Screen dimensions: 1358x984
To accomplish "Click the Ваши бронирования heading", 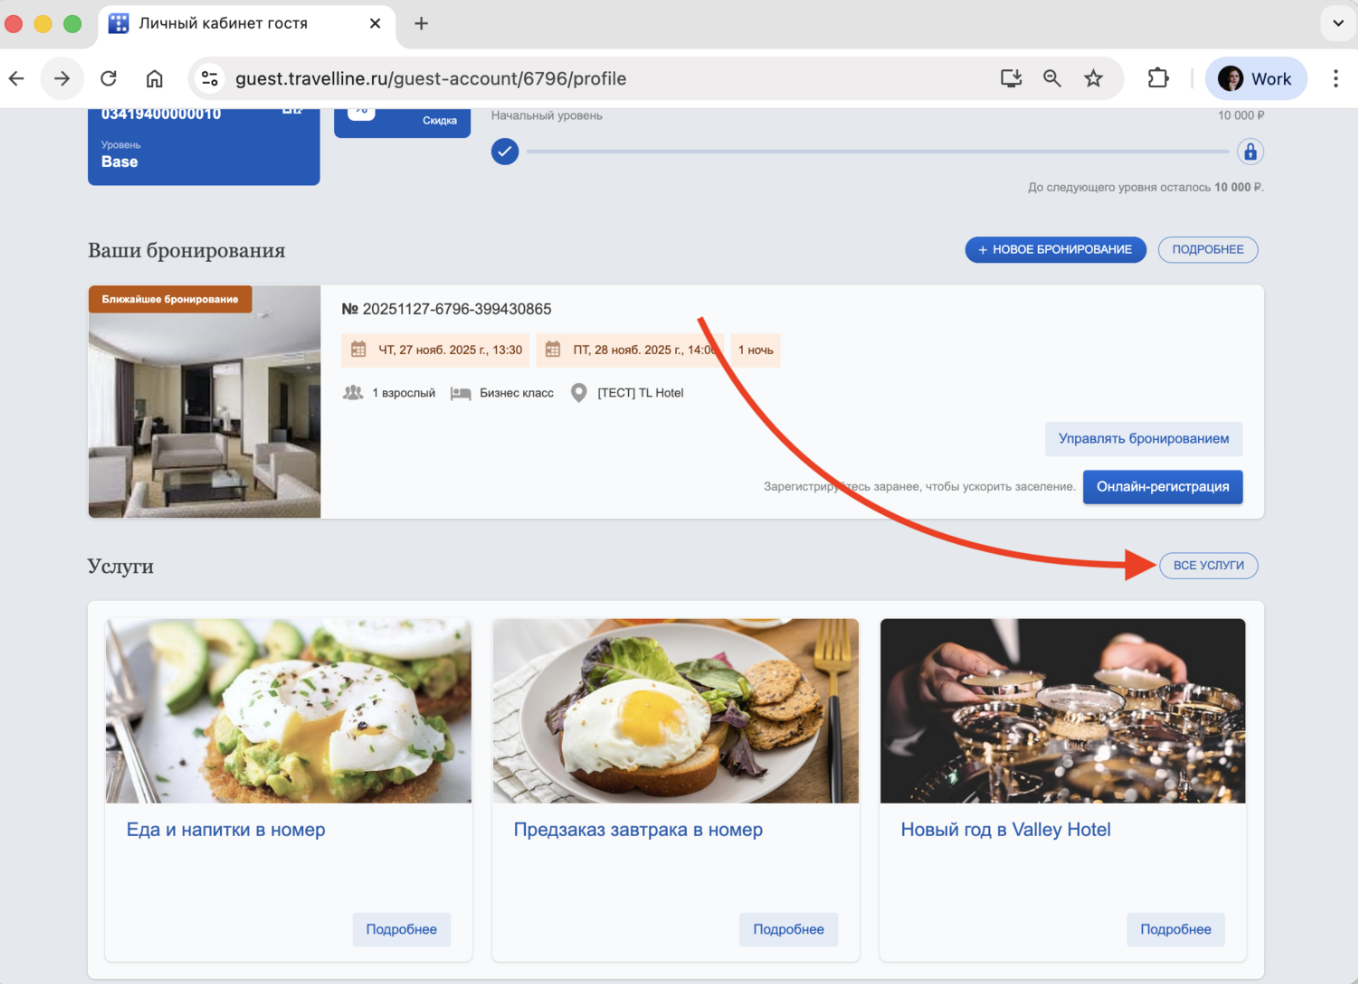I will 187,251.
